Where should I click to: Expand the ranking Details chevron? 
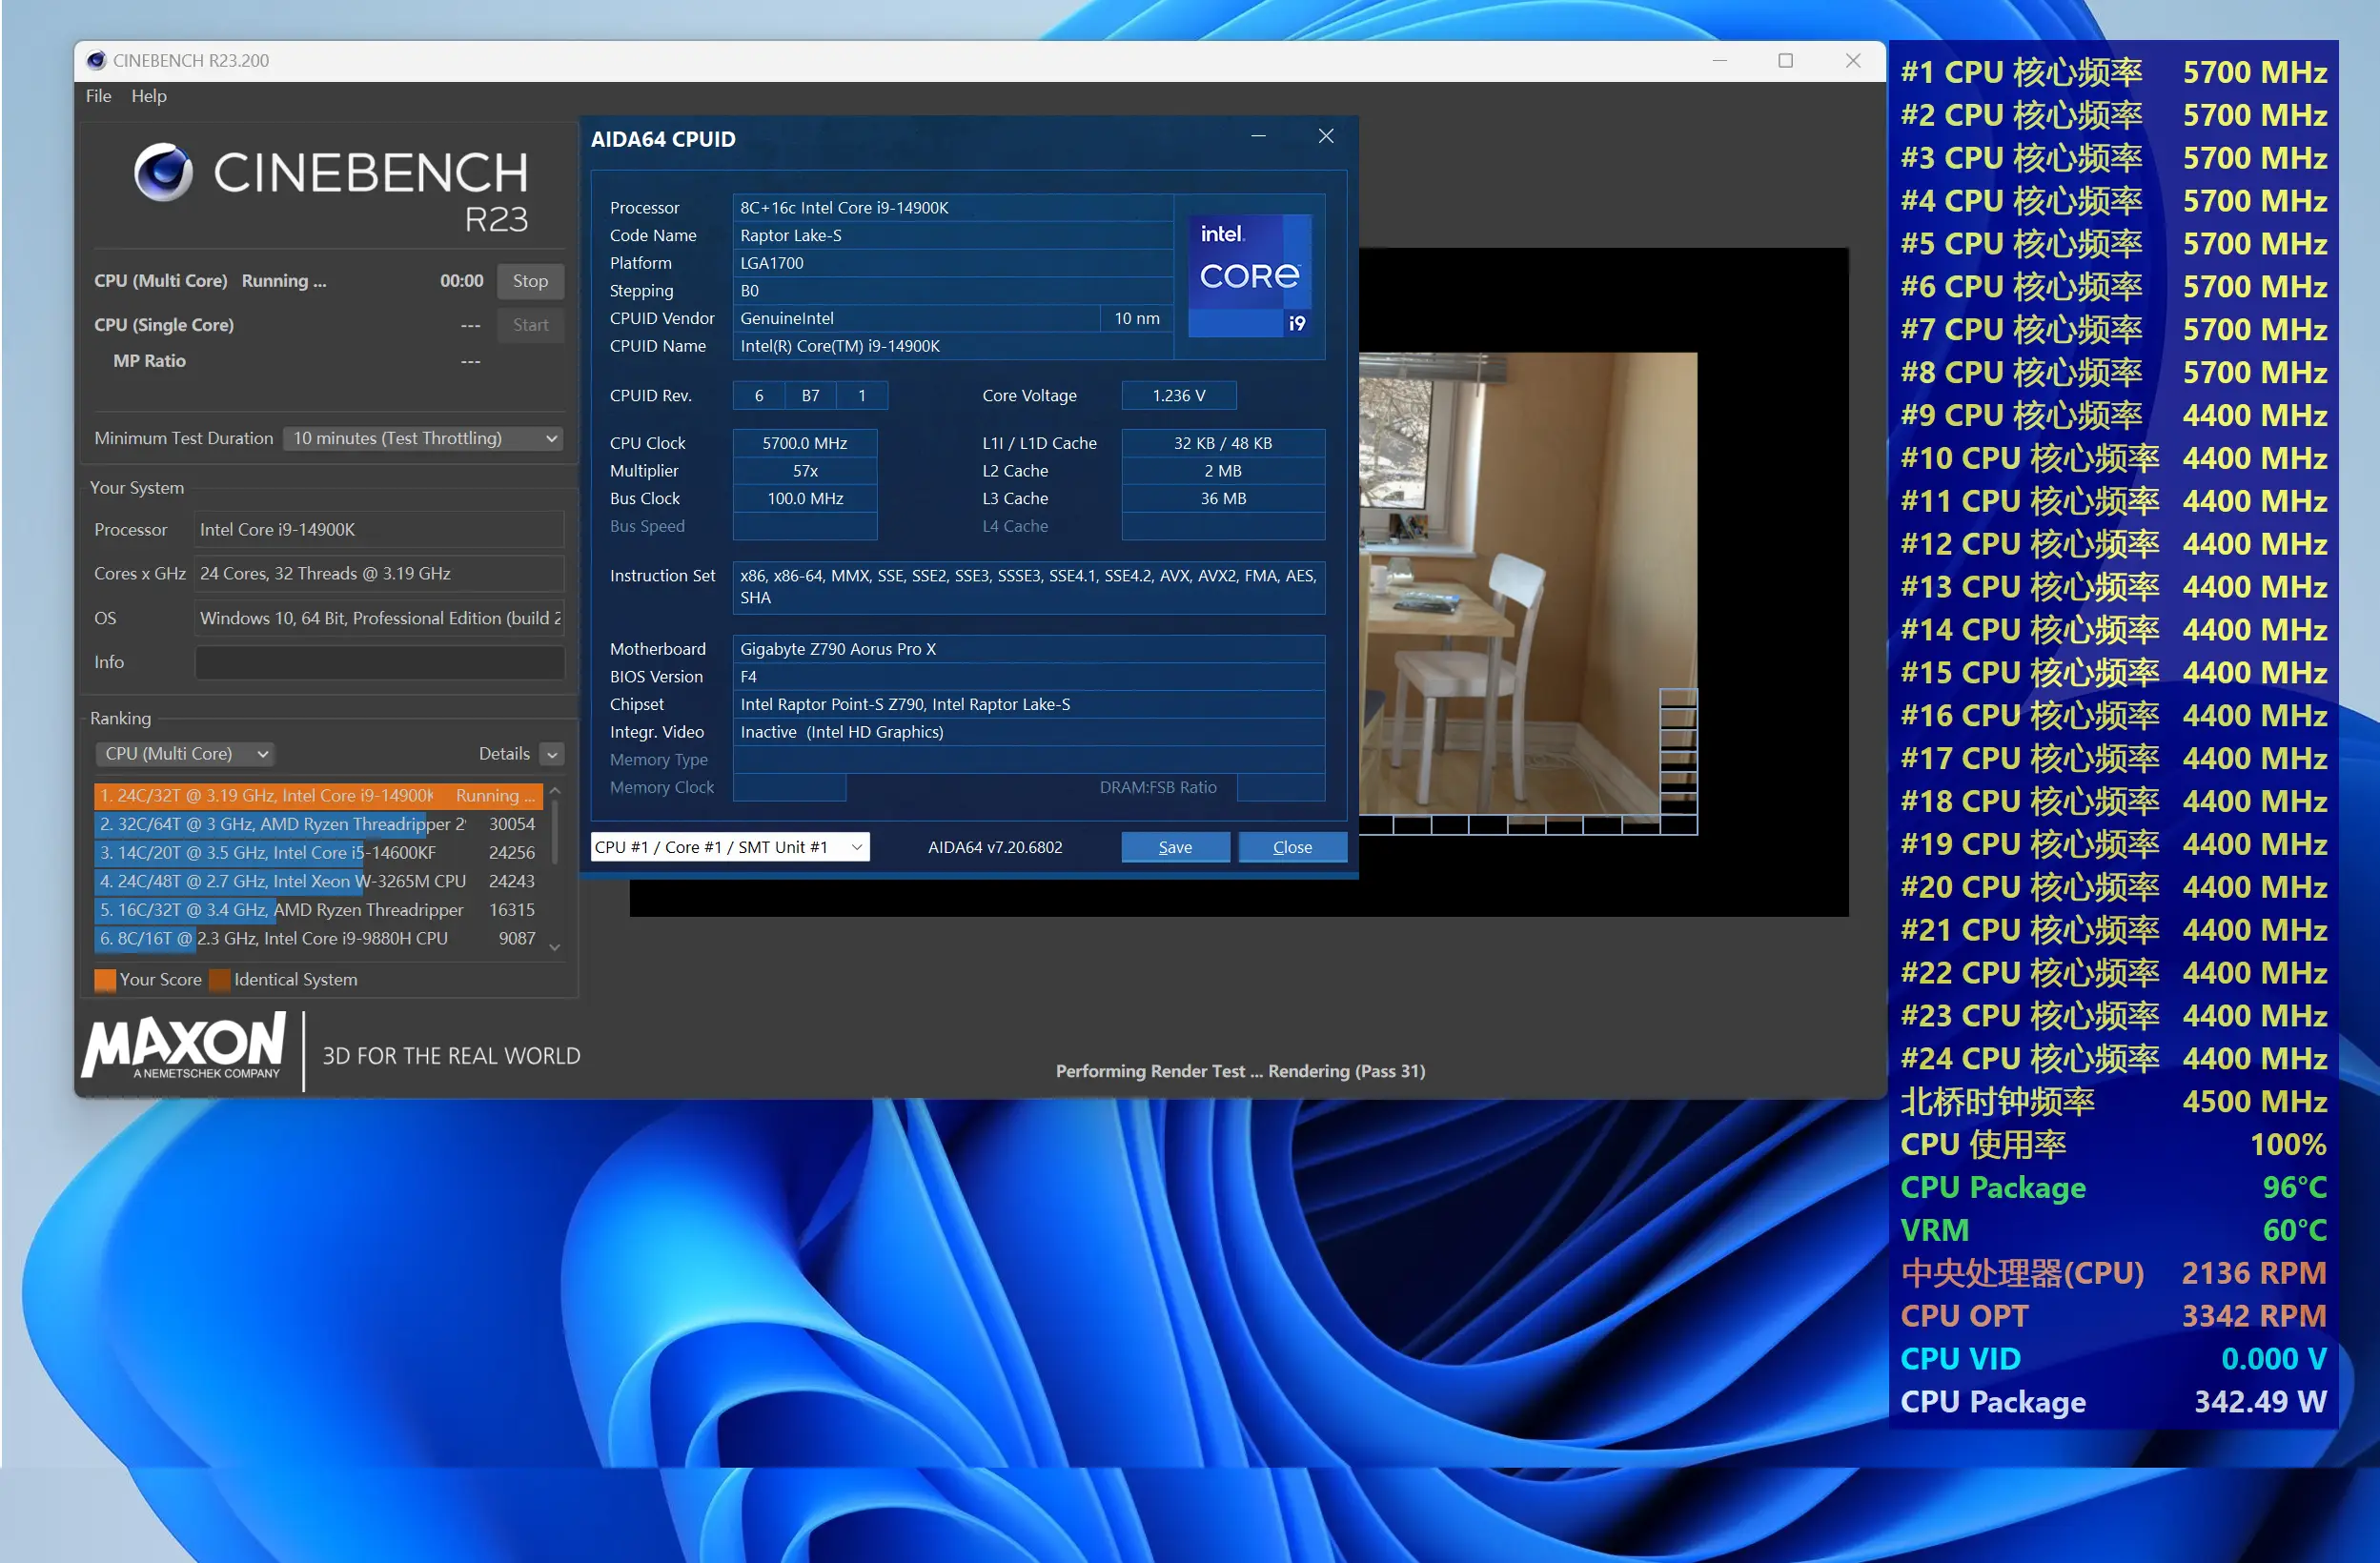coord(552,754)
